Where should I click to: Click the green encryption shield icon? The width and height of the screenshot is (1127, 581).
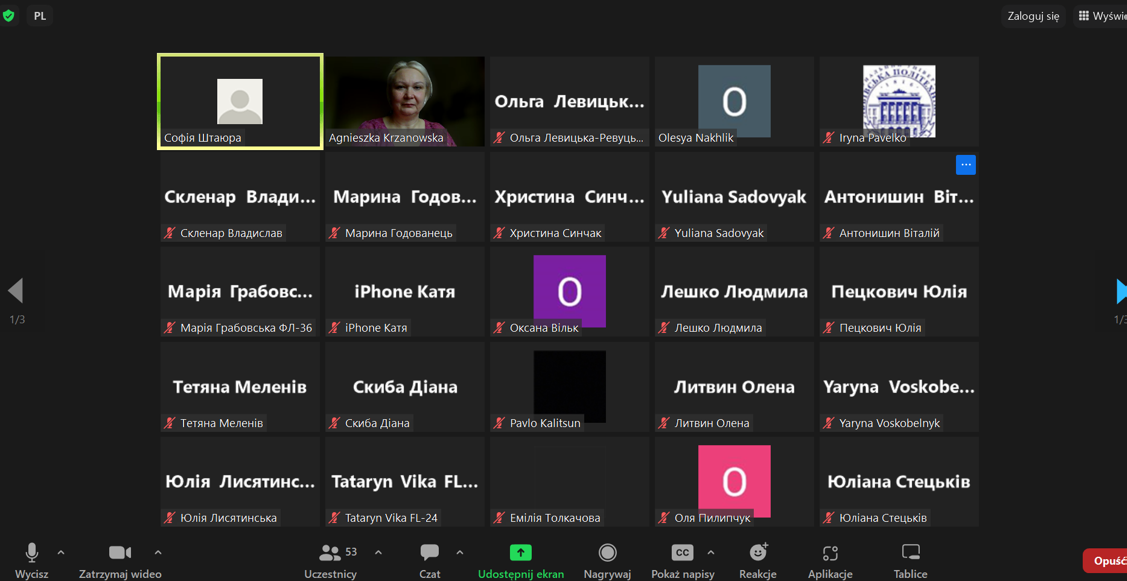[x=9, y=16]
